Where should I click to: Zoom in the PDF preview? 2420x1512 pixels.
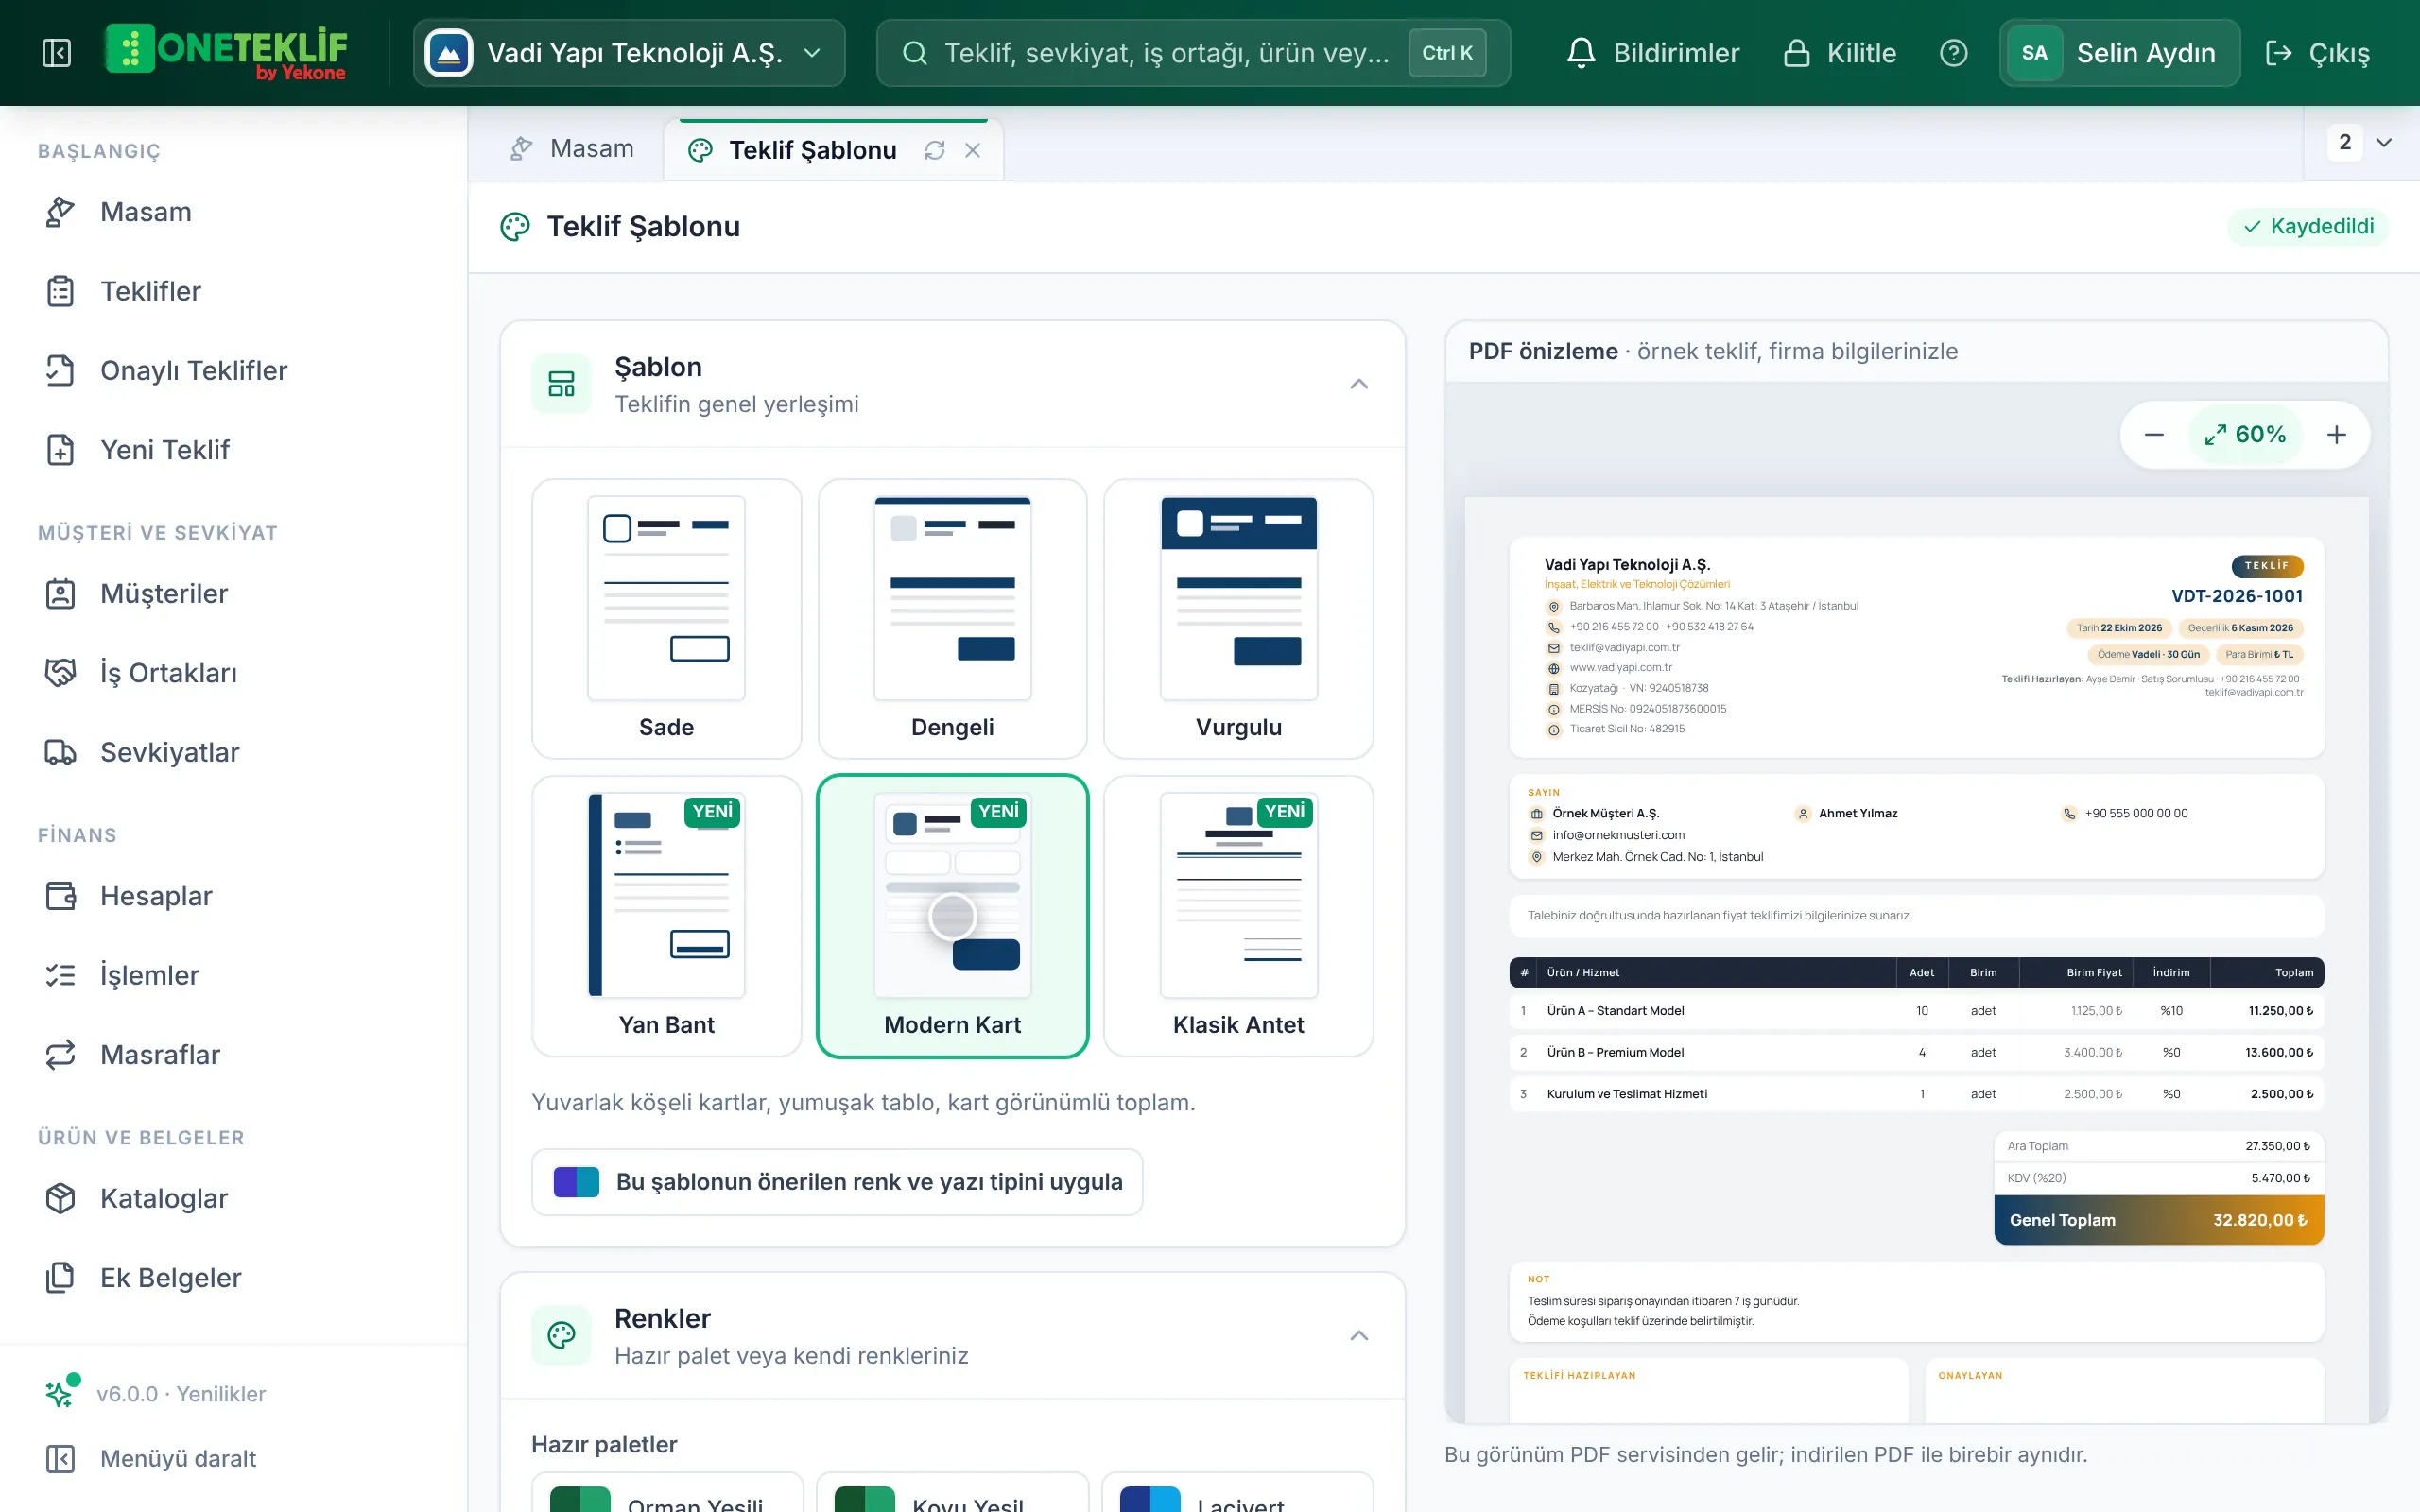pyautogui.click(x=2336, y=435)
